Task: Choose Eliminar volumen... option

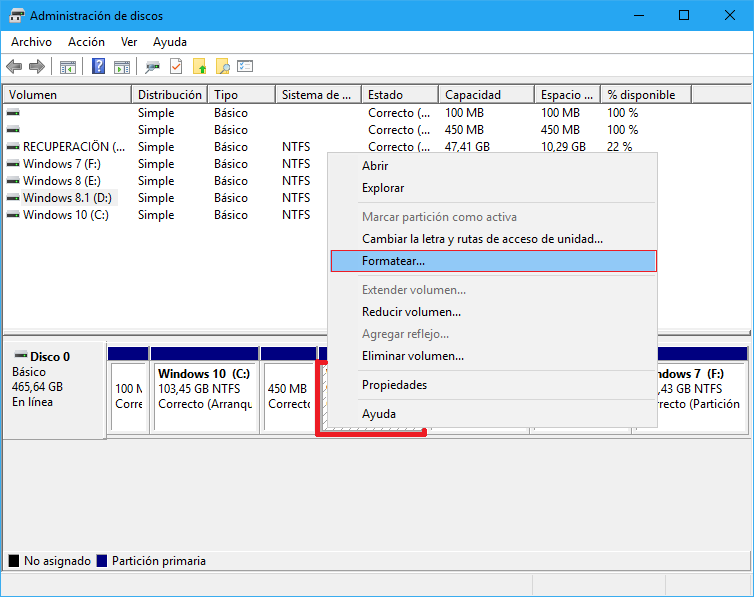Action: click(x=493, y=356)
